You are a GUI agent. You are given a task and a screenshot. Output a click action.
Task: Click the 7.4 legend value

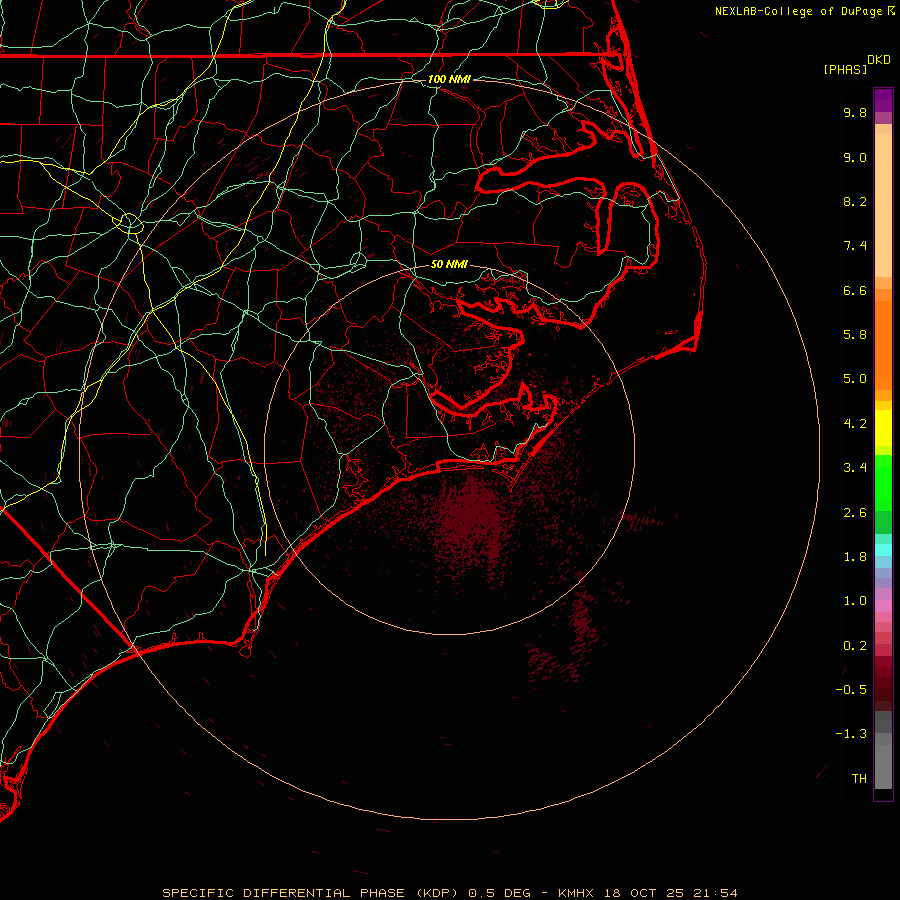855,246
